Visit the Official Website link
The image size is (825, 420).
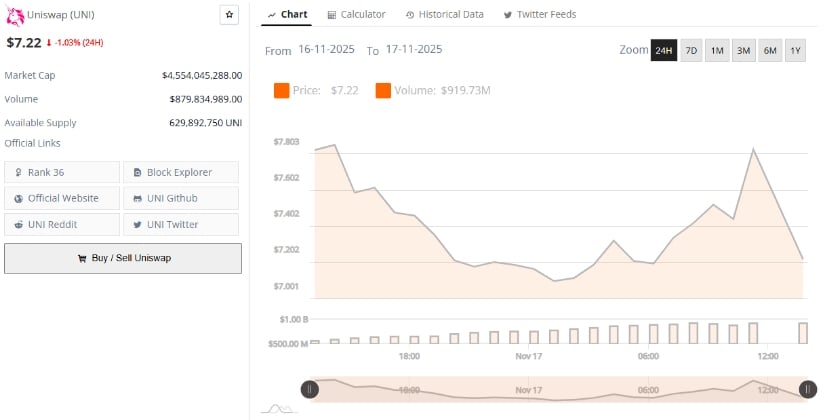(x=62, y=198)
